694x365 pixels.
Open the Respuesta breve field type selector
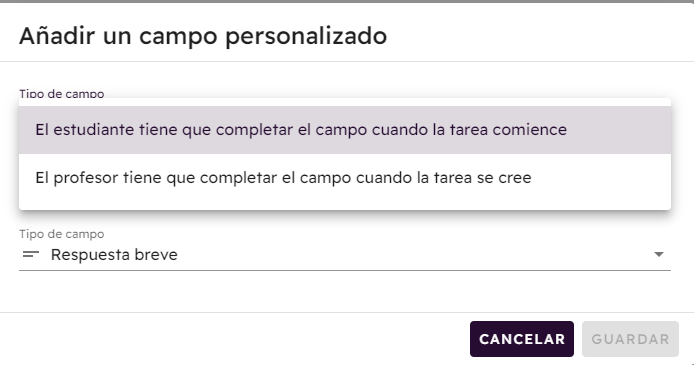(x=345, y=254)
